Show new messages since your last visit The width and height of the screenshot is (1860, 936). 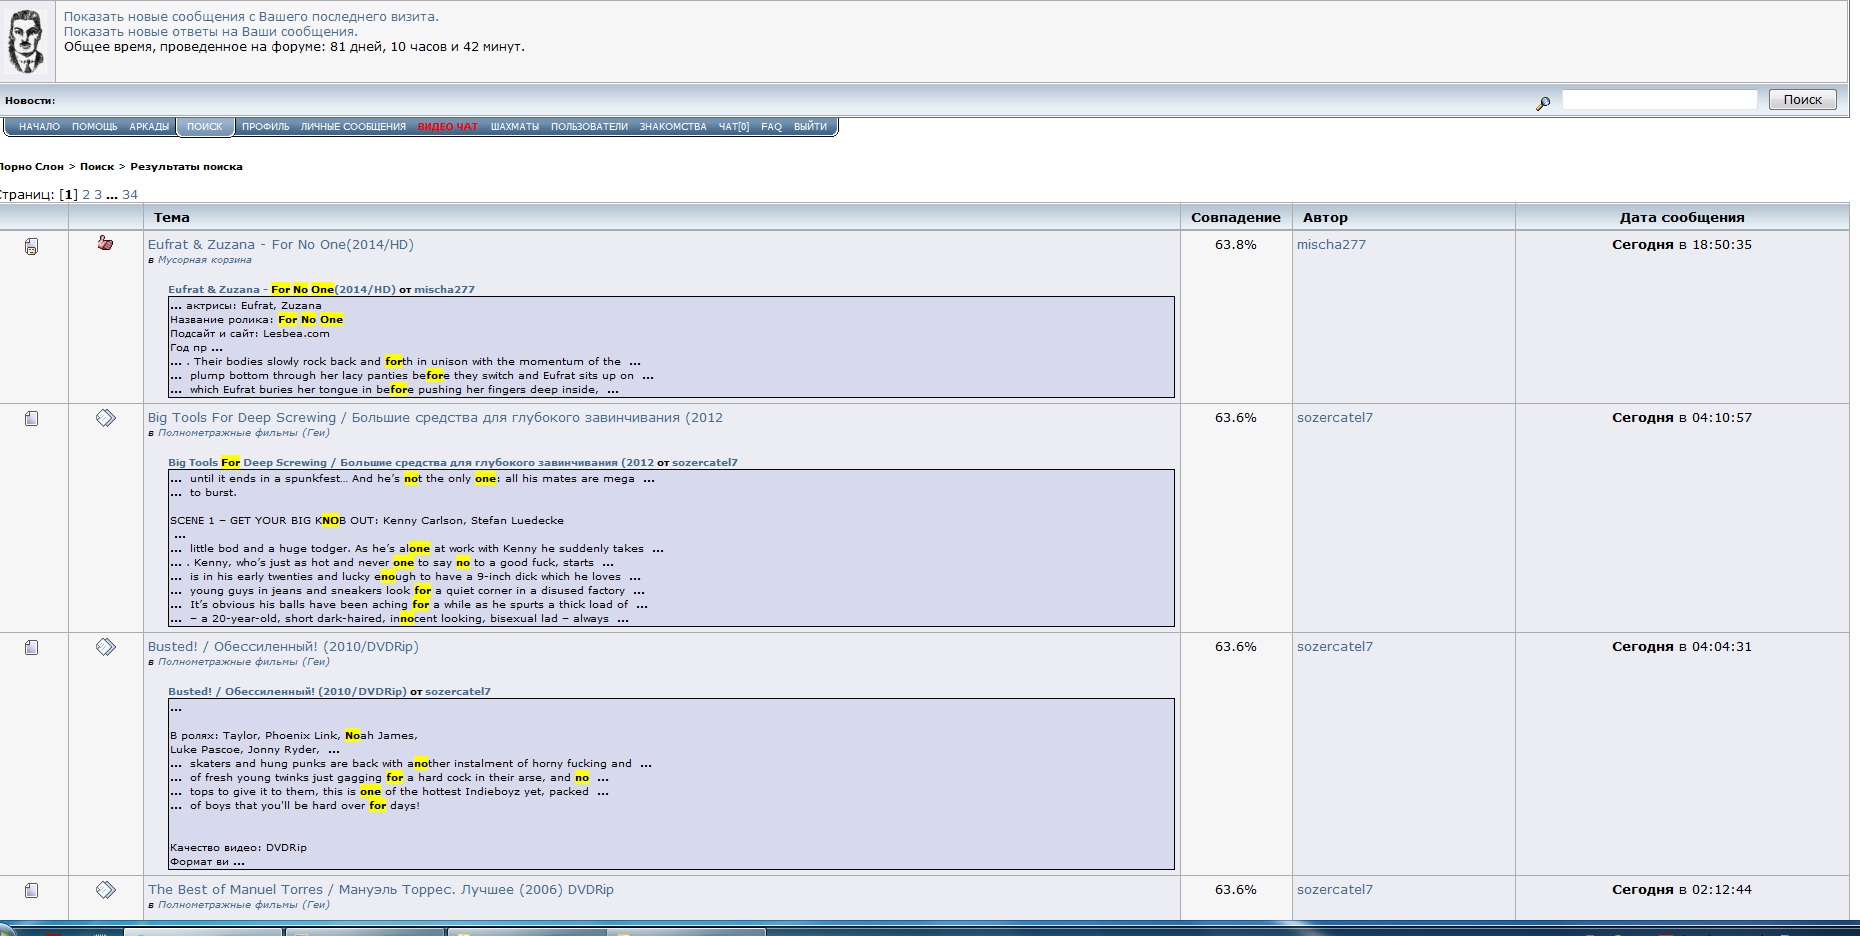251,17
